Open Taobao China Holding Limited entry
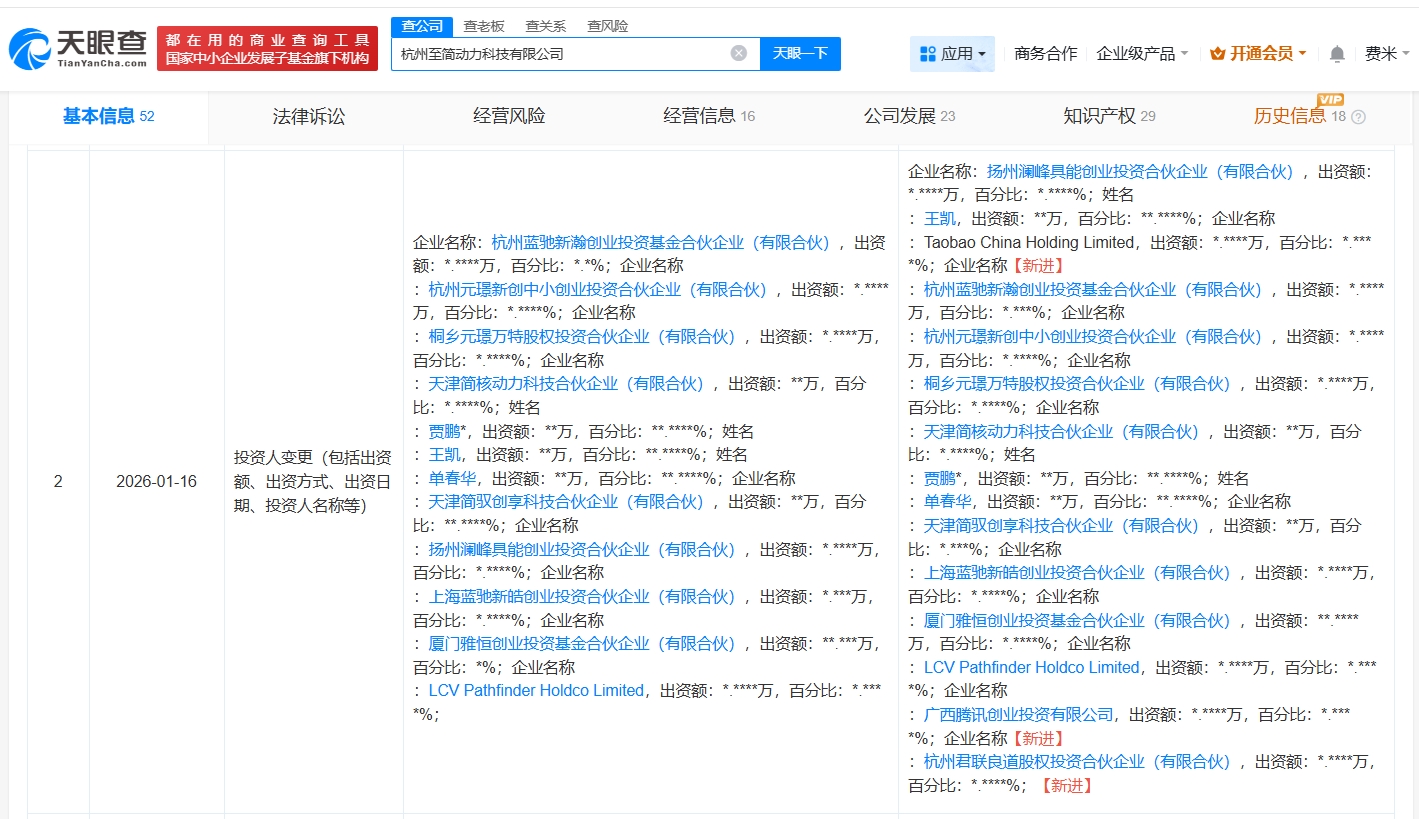This screenshot has width=1419, height=819. pos(1029,242)
